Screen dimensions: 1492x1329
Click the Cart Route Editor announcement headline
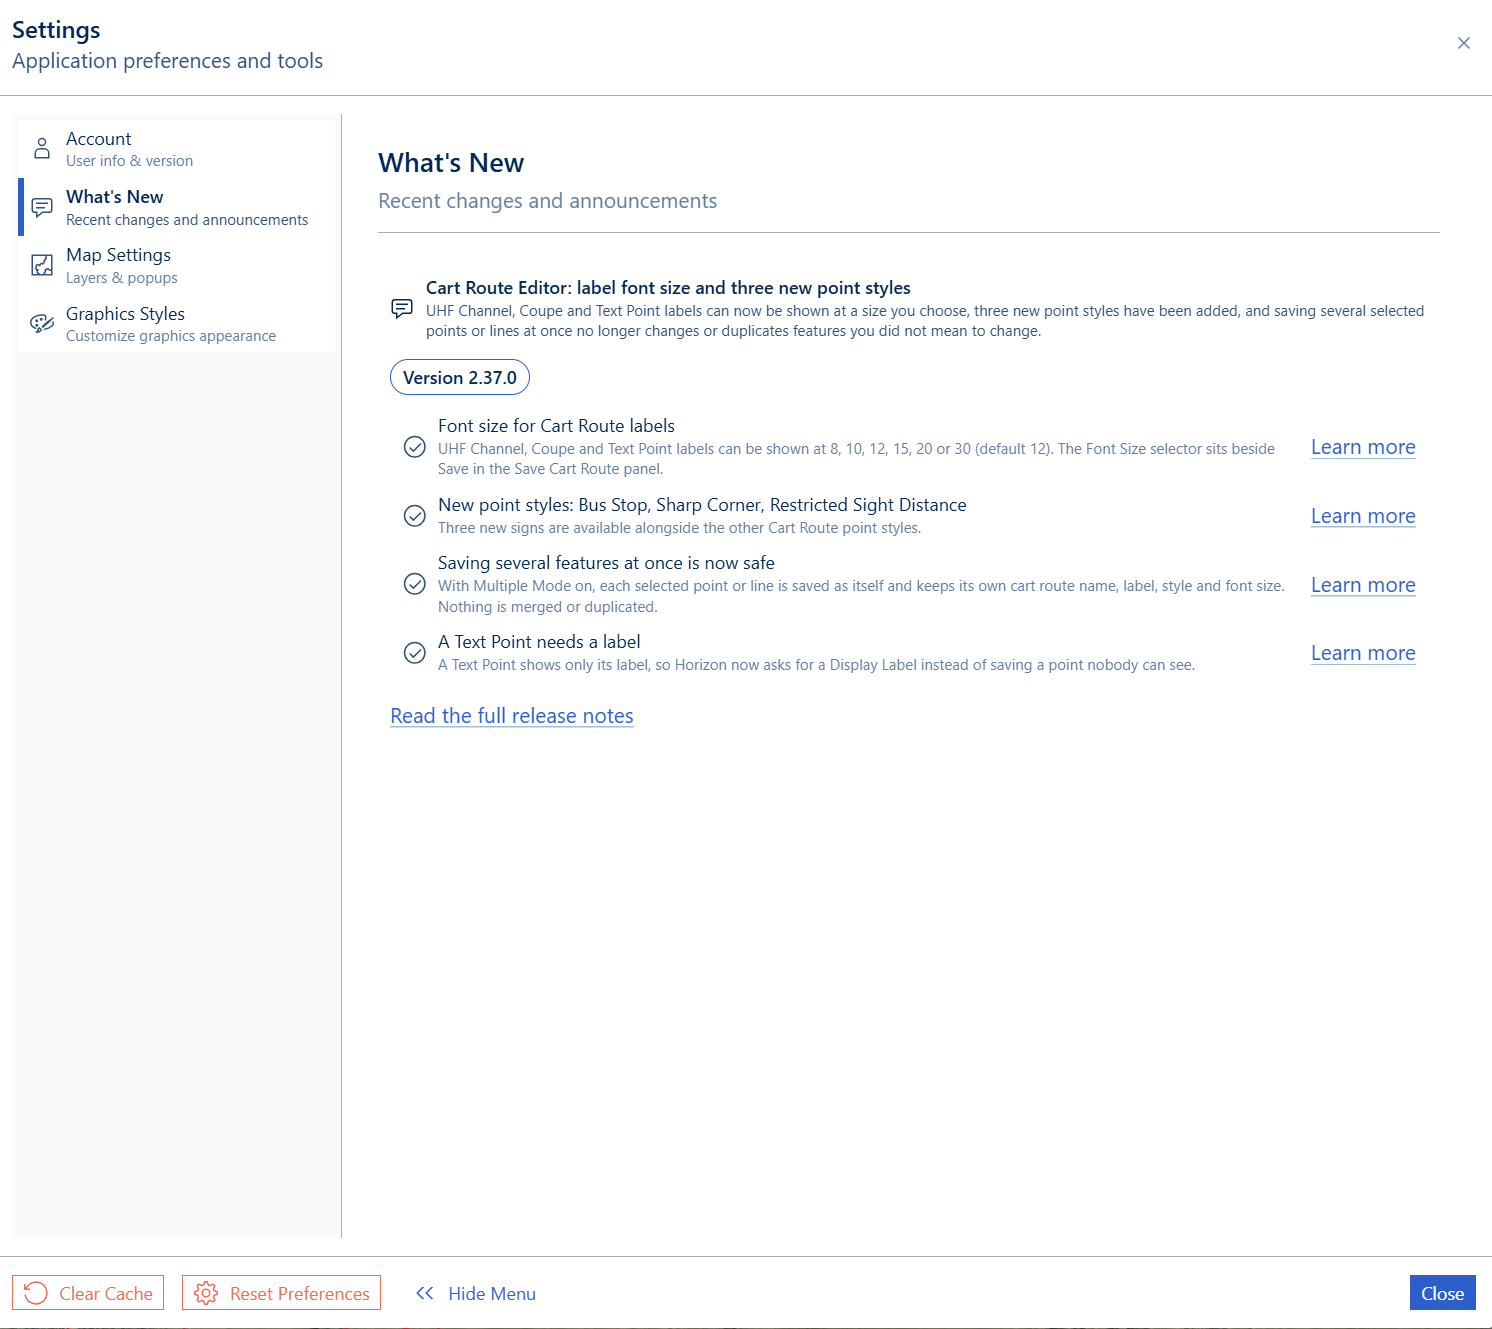click(668, 288)
